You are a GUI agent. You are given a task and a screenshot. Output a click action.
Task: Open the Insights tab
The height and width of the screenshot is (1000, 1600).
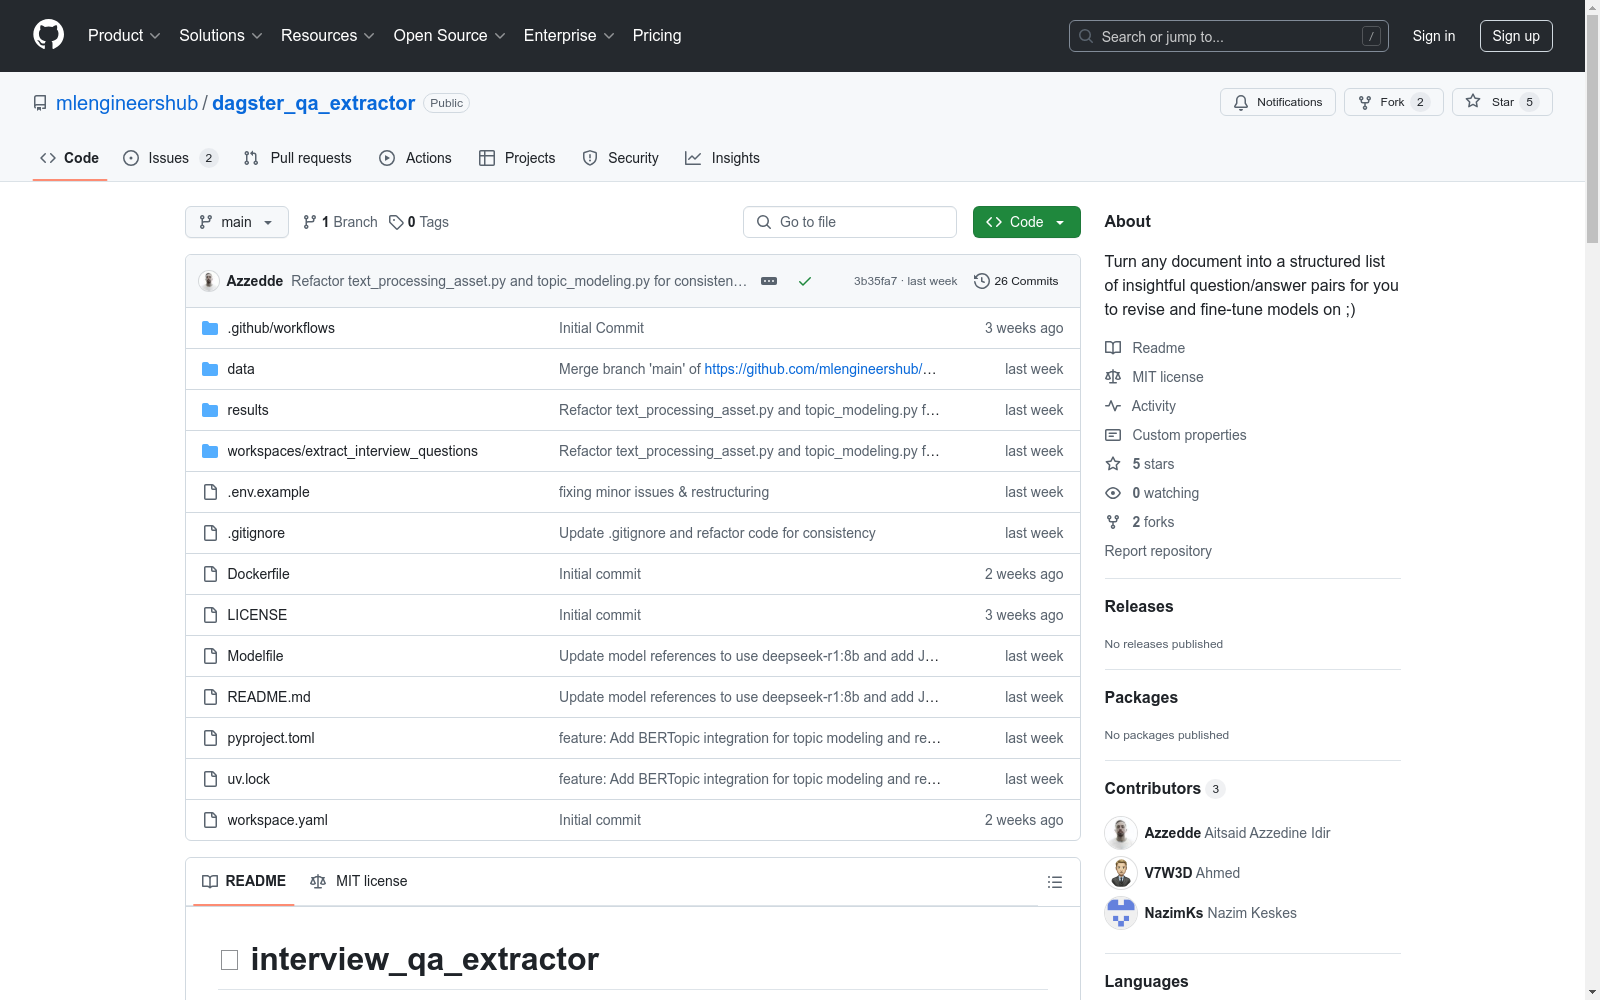pos(722,158)
